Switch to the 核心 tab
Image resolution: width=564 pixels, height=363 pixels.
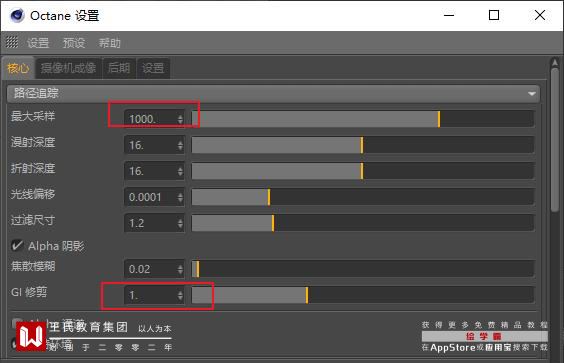point(18,68)
